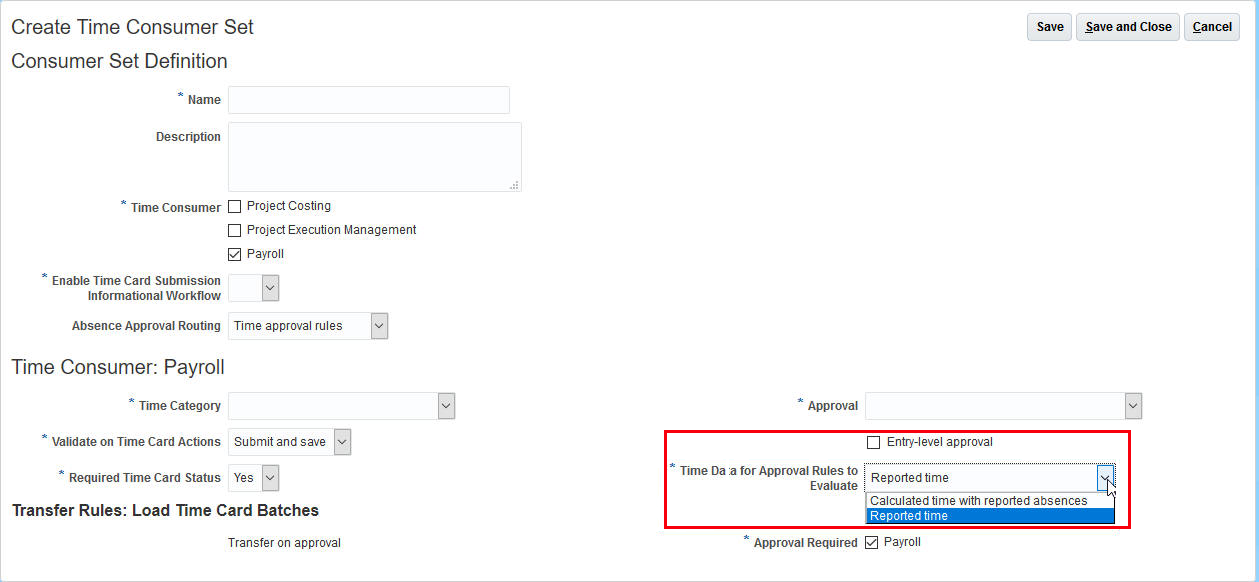Uncheck the Payroll time consumer checkbox
This screenshot has width=1259, height=582.
pyautogui.click(x=235, y=254)
